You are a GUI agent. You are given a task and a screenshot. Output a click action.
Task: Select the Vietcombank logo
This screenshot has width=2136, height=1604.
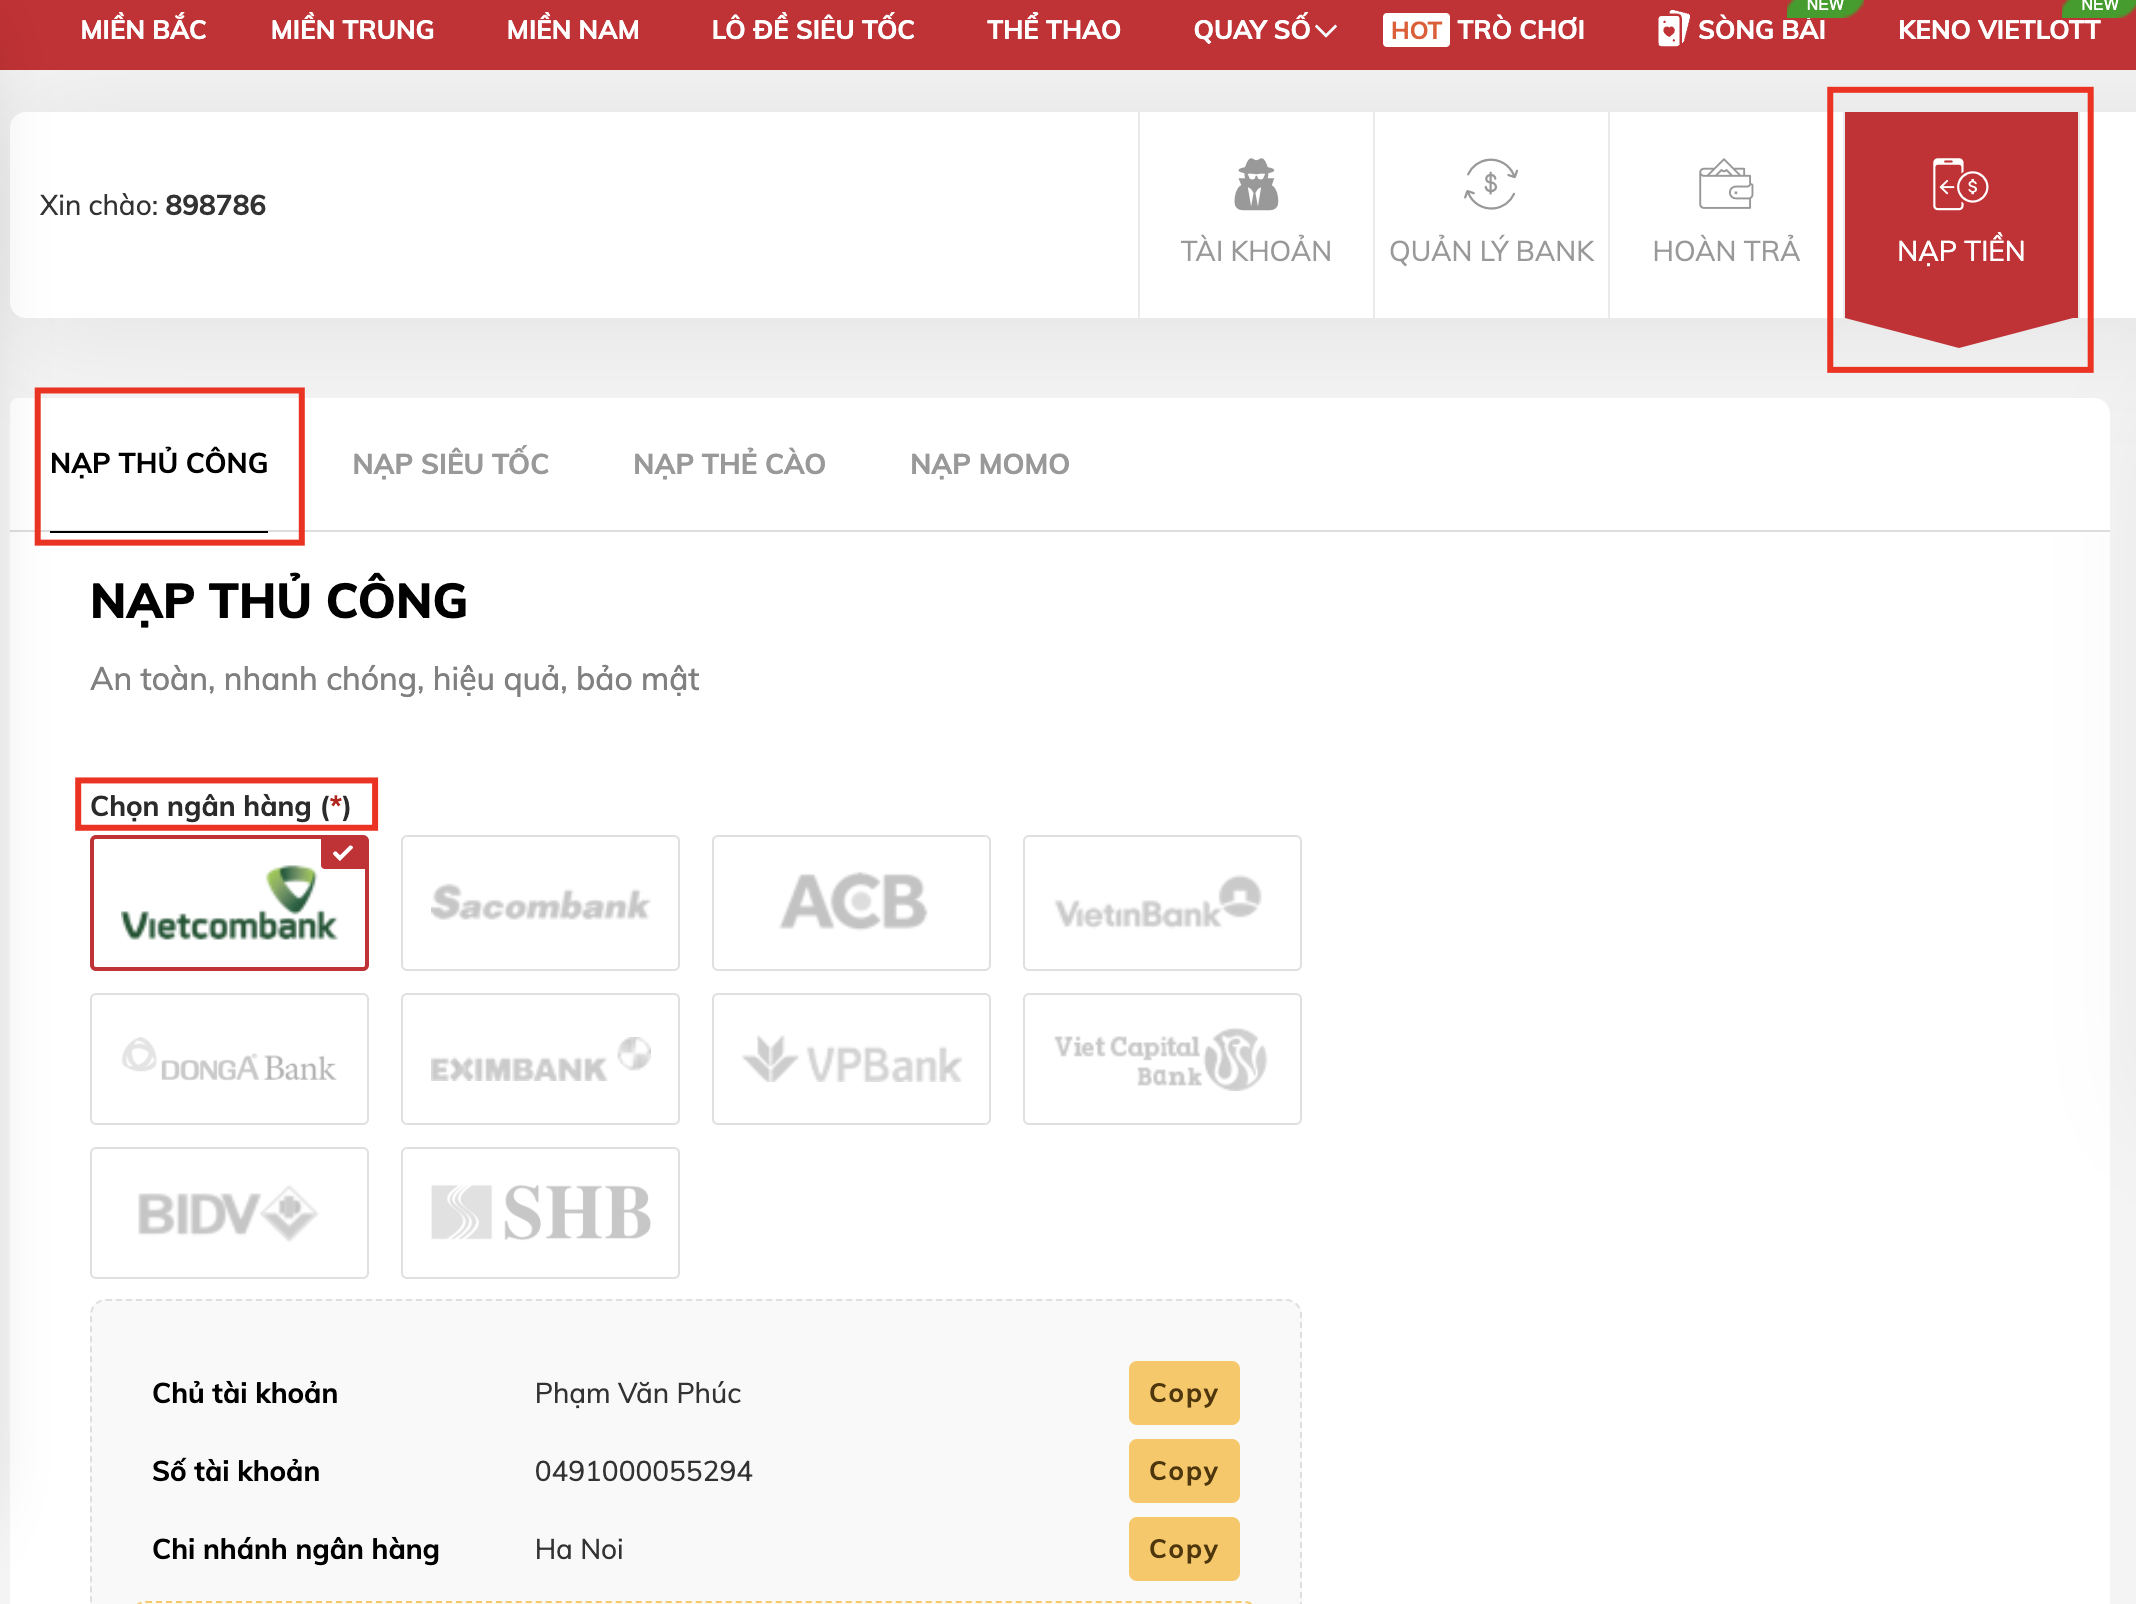coord(229,903)
